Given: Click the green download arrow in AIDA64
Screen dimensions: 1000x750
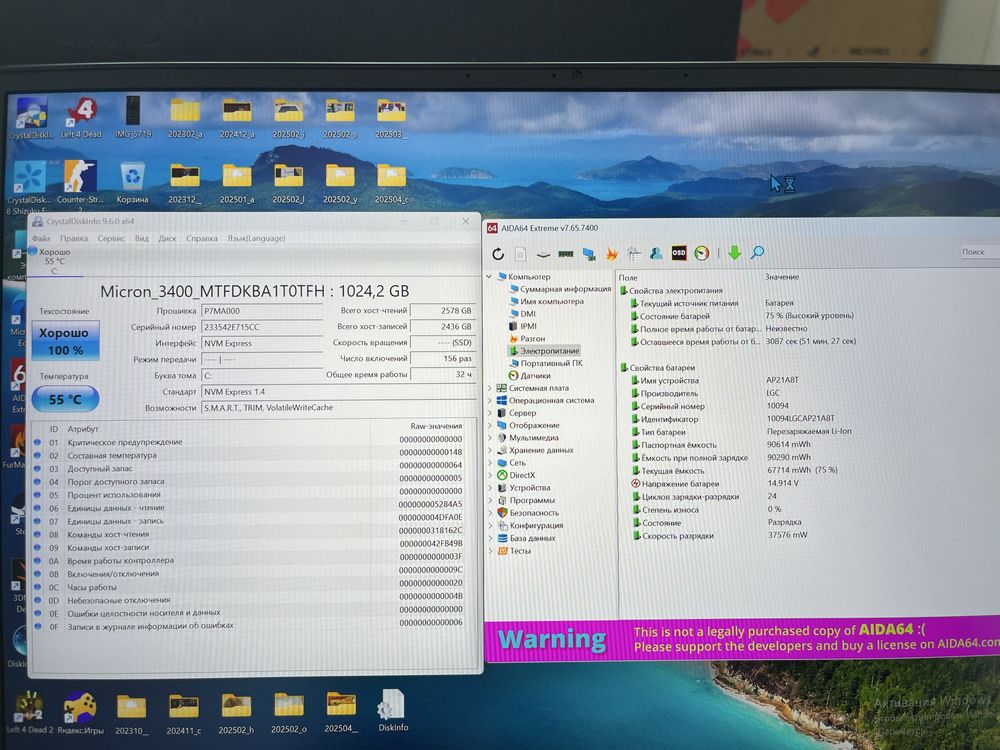Looking at the screenshot, I should pos(735,253).
